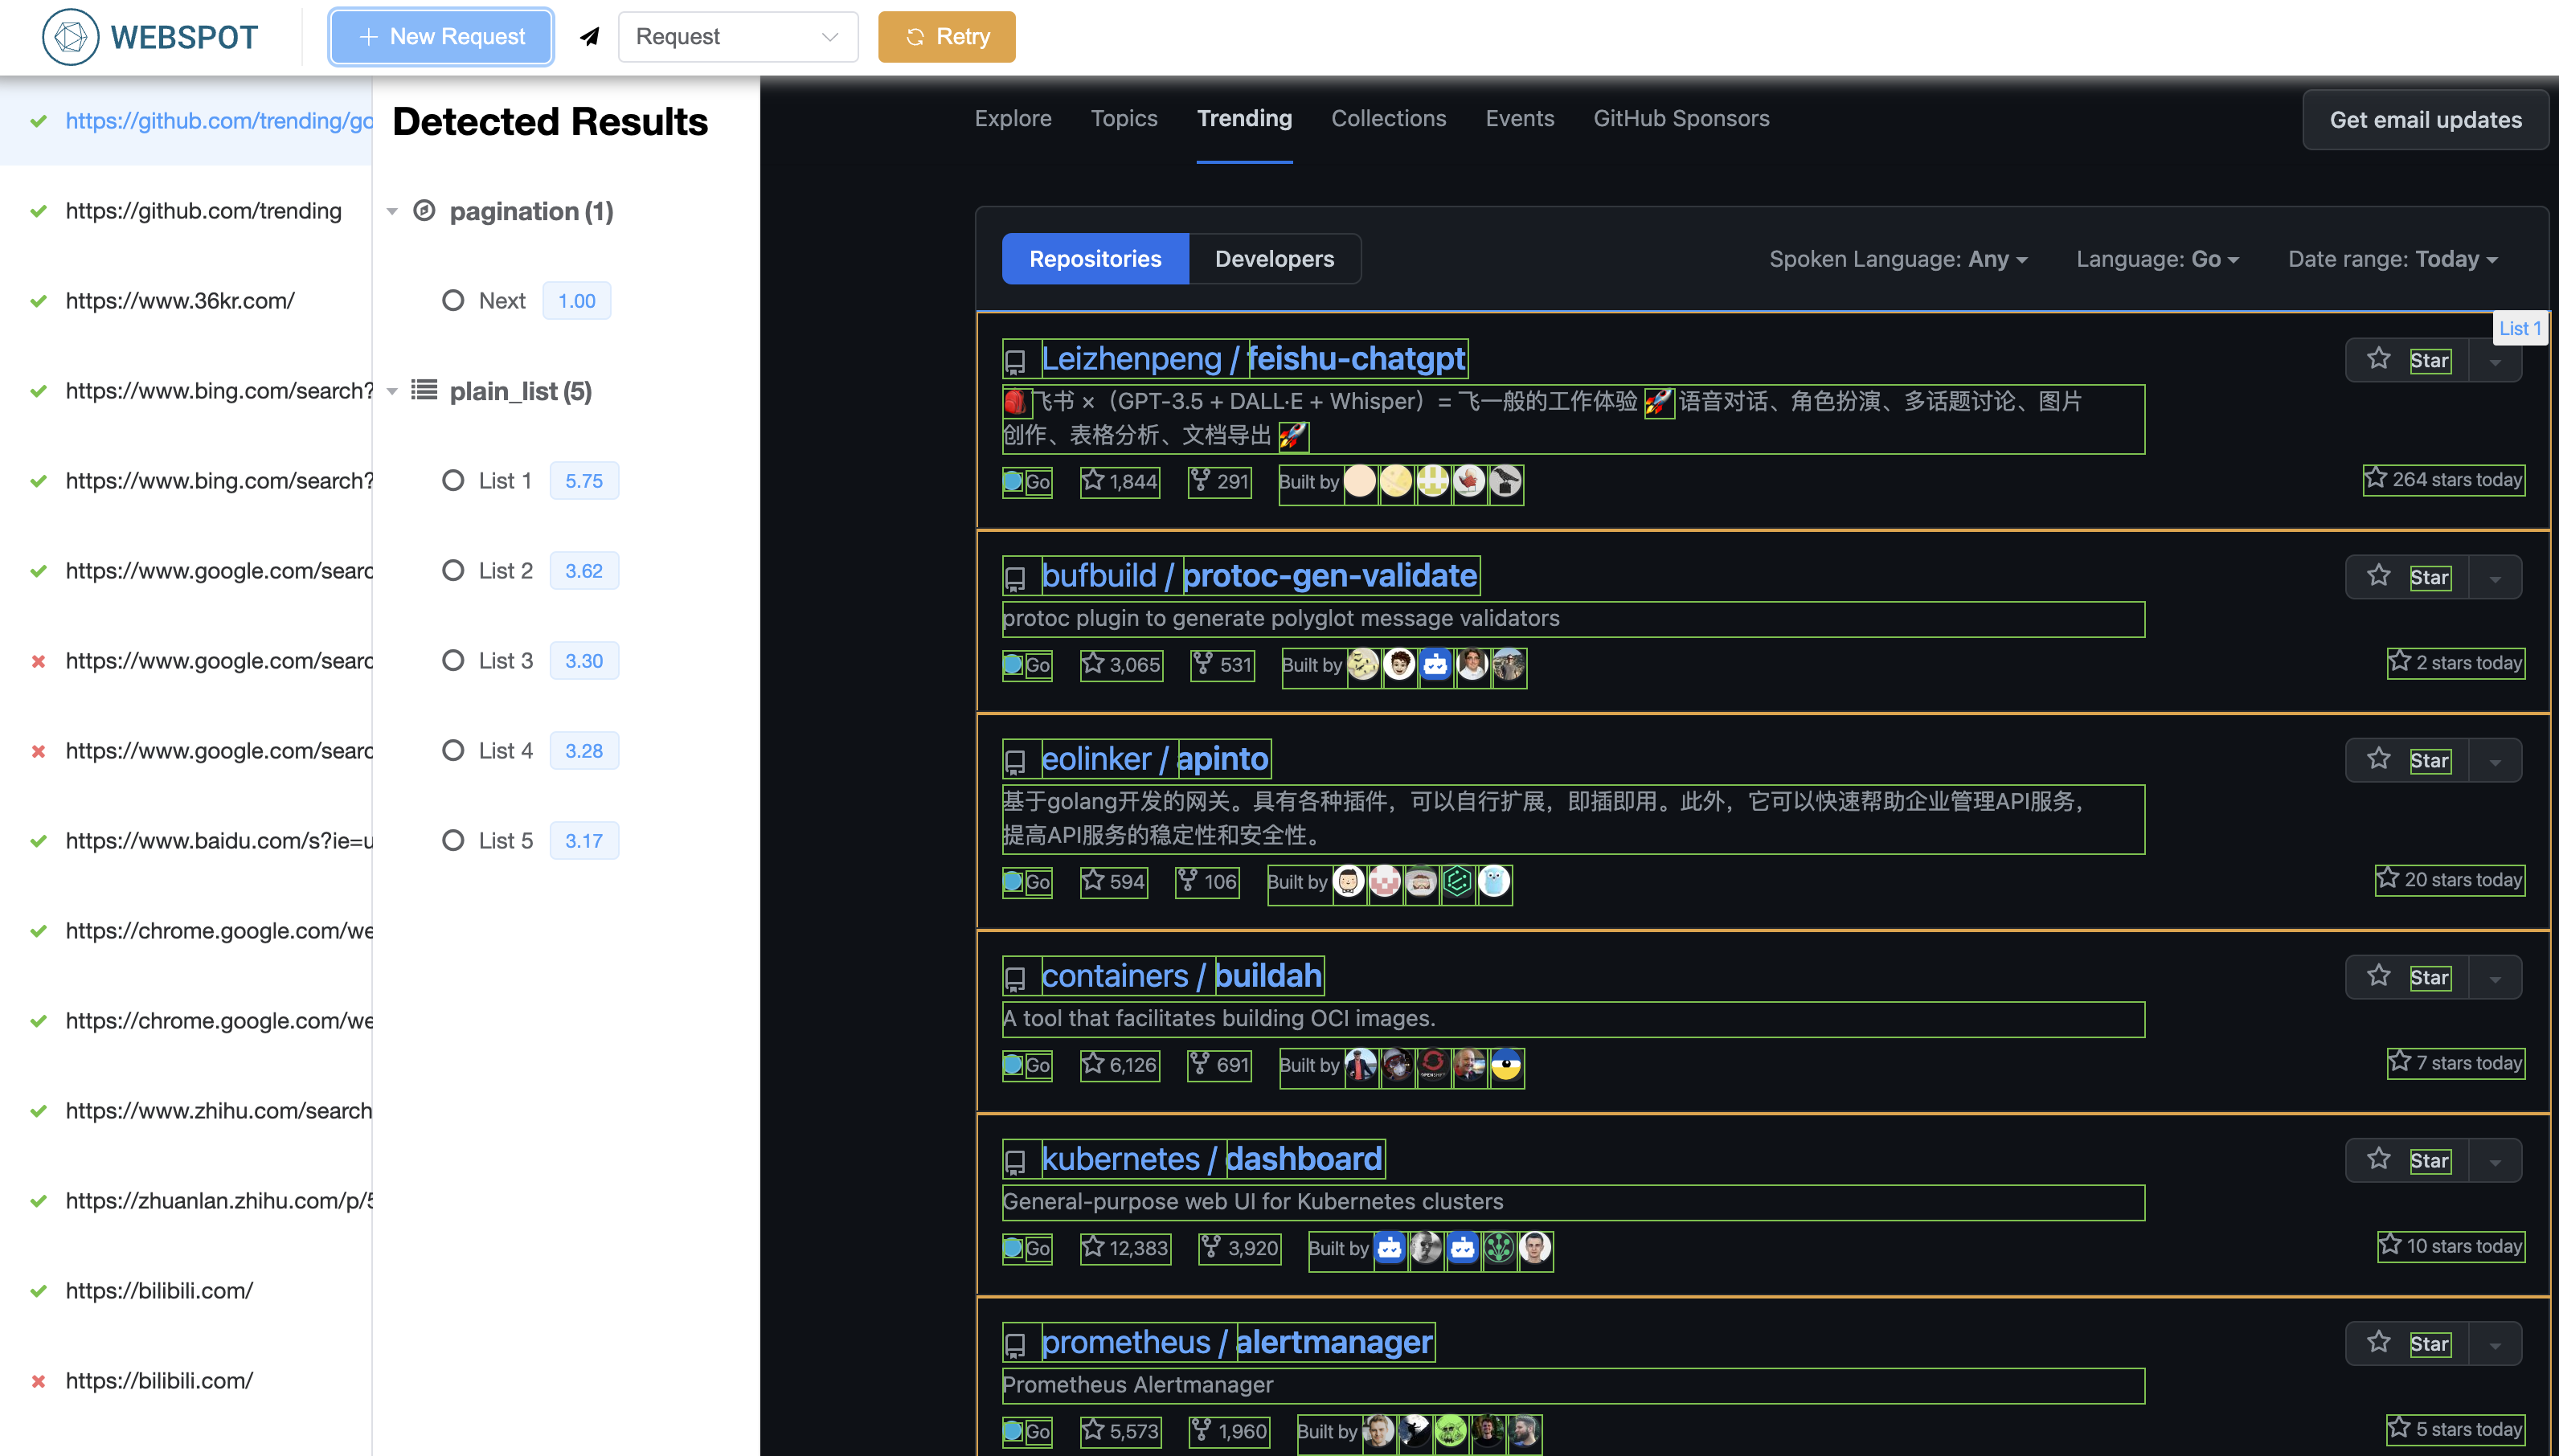The image size is (2559, 1456).
Task: Switch to the Developers tab
Action: pos(1274,259)
